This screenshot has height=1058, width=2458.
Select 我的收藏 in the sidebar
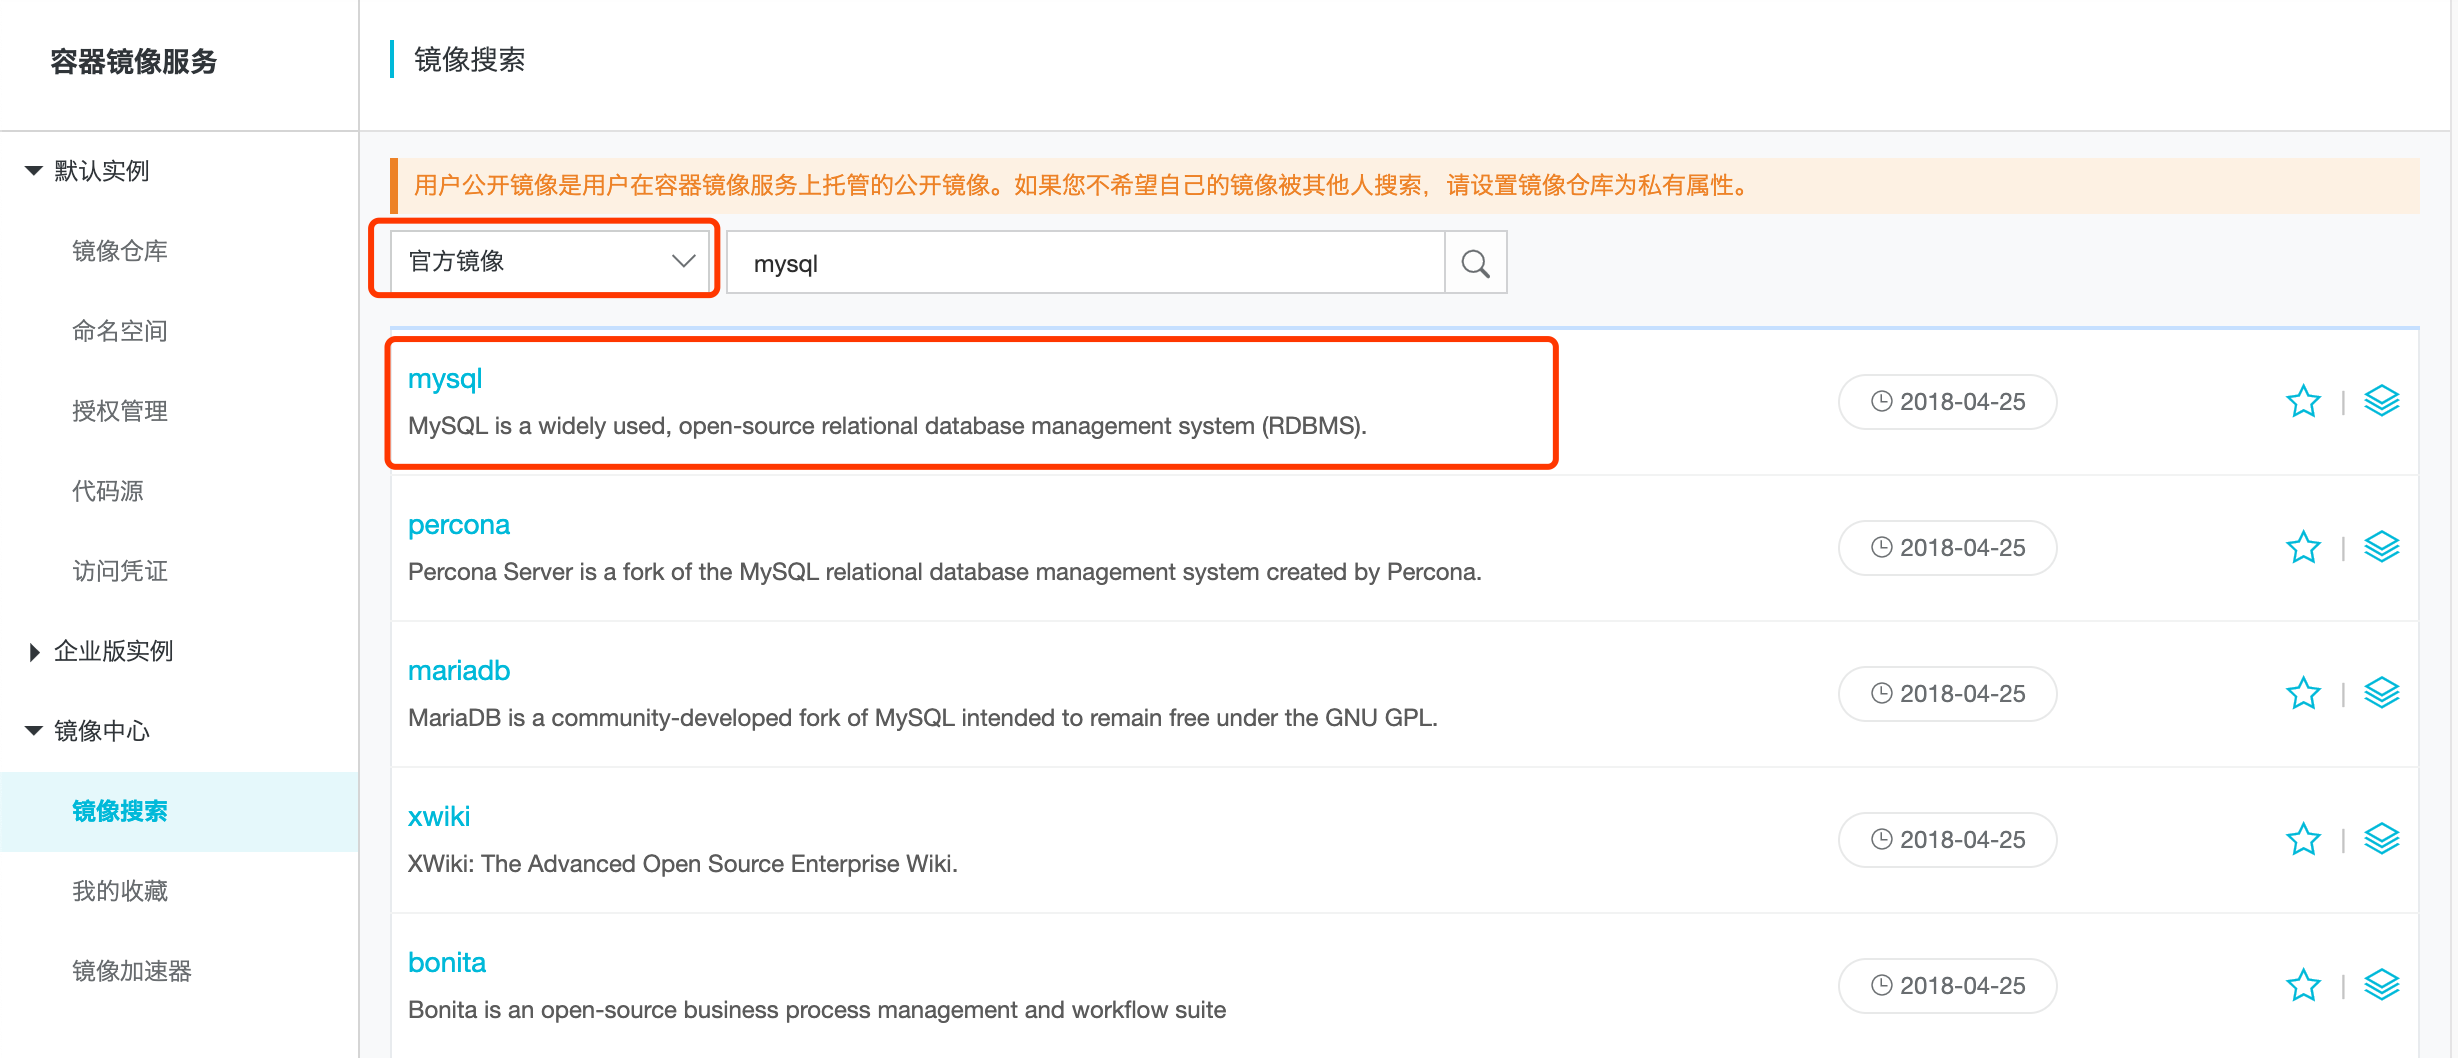(120, 891)
